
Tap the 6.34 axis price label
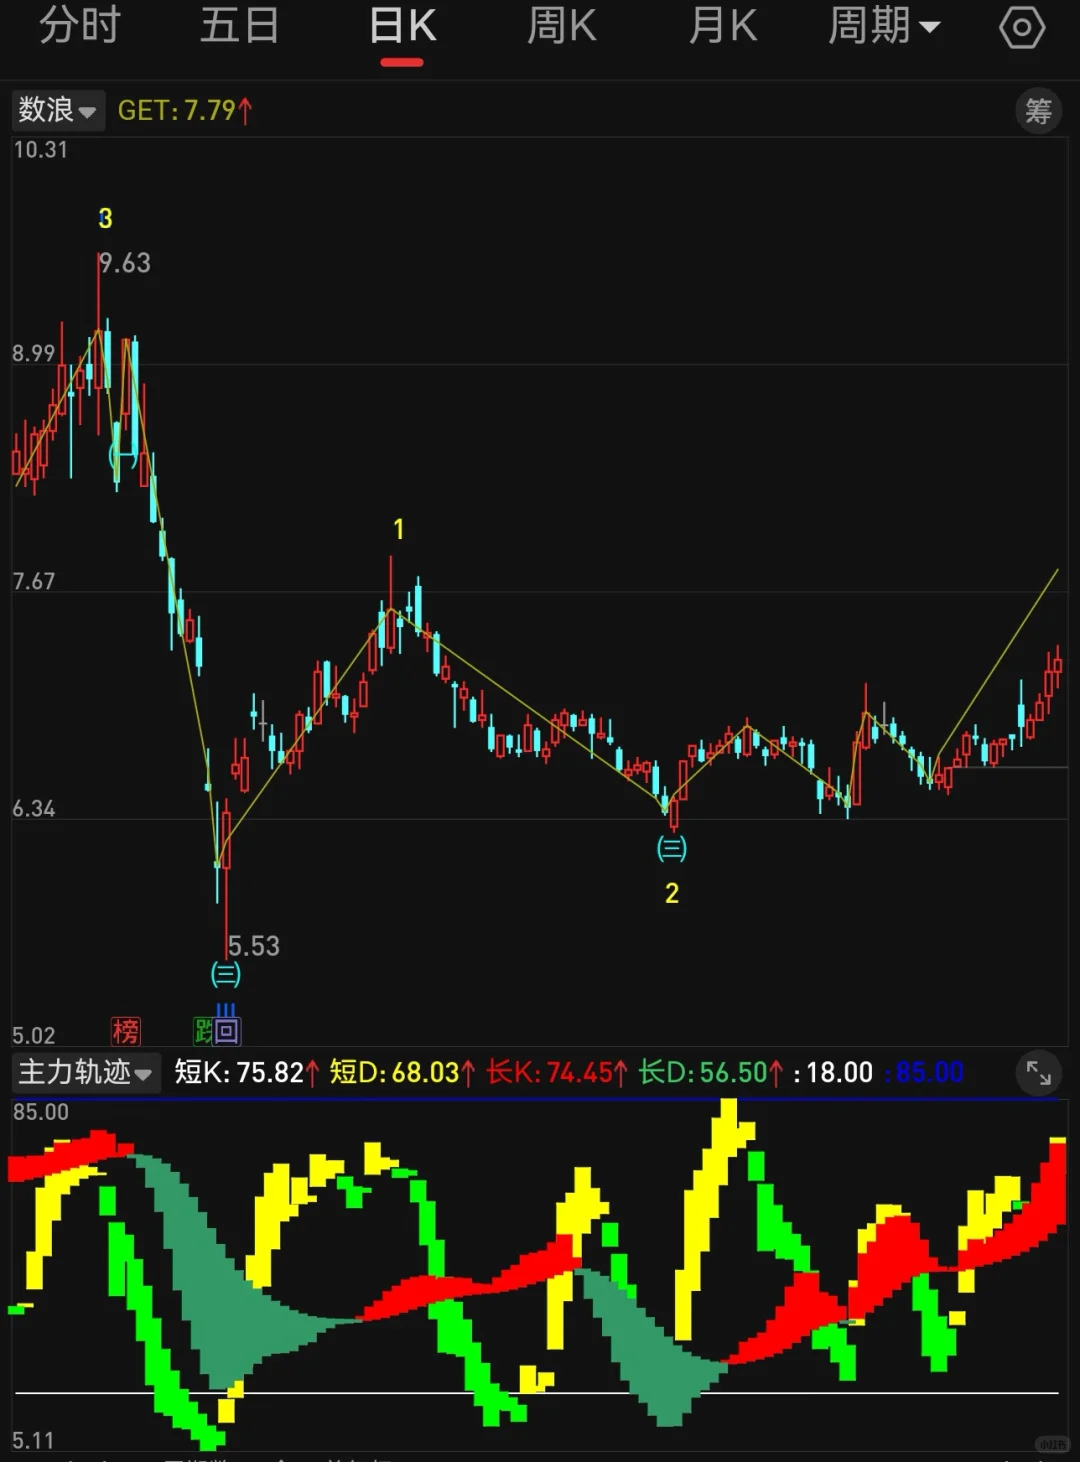pyautogui.click(x=34, y=808)
